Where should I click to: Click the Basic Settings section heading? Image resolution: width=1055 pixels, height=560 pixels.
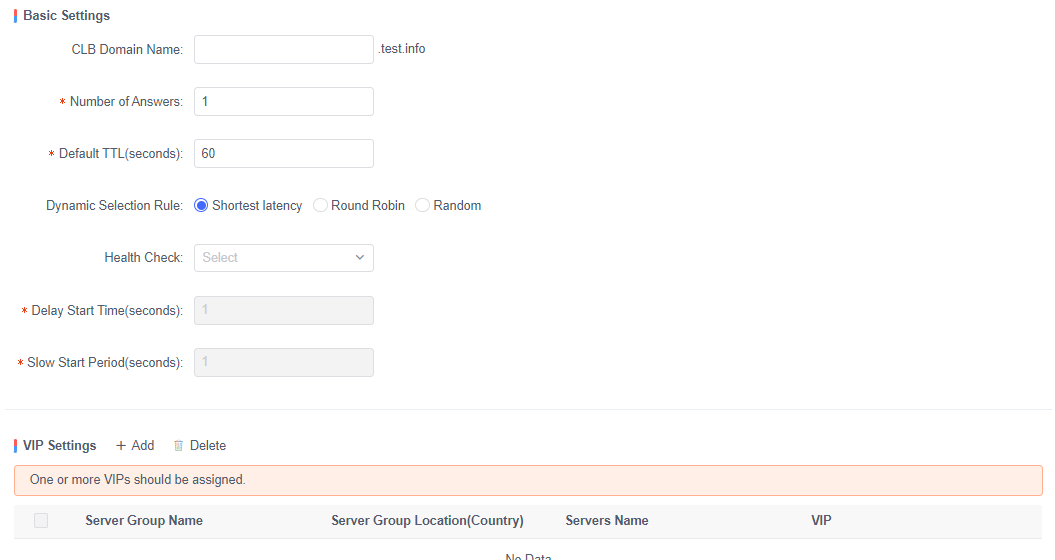pyautogui.click(x=66, y=16)
